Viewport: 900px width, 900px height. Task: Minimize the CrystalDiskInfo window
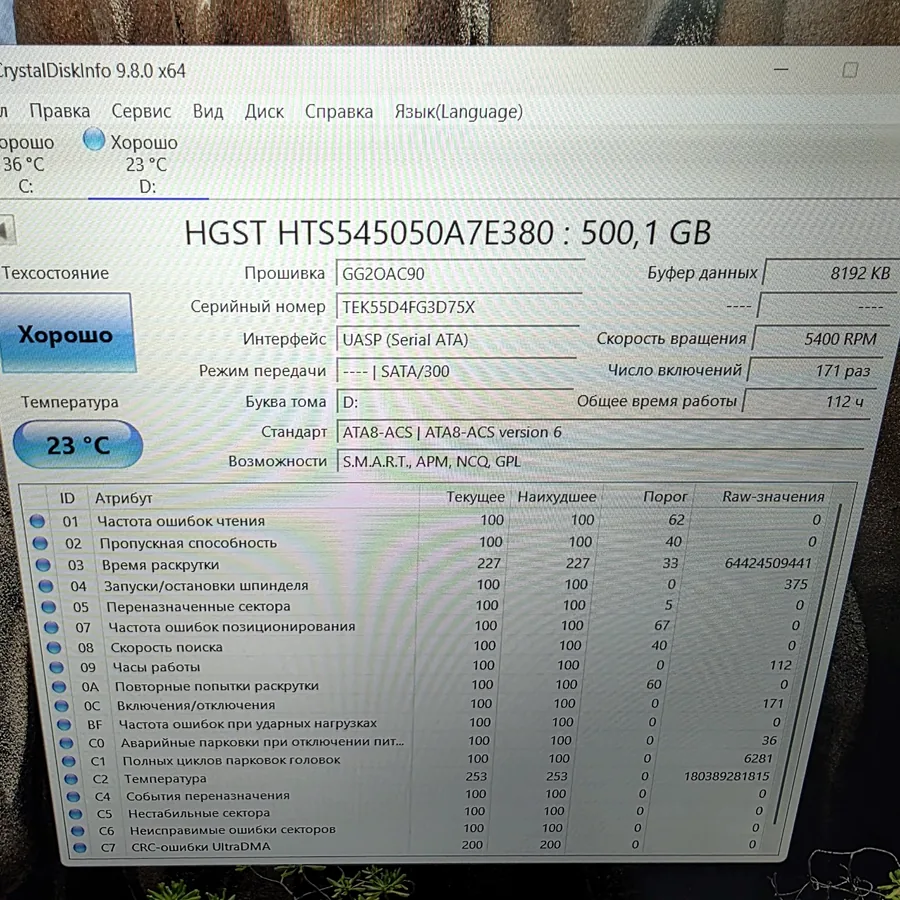[781, 69]
